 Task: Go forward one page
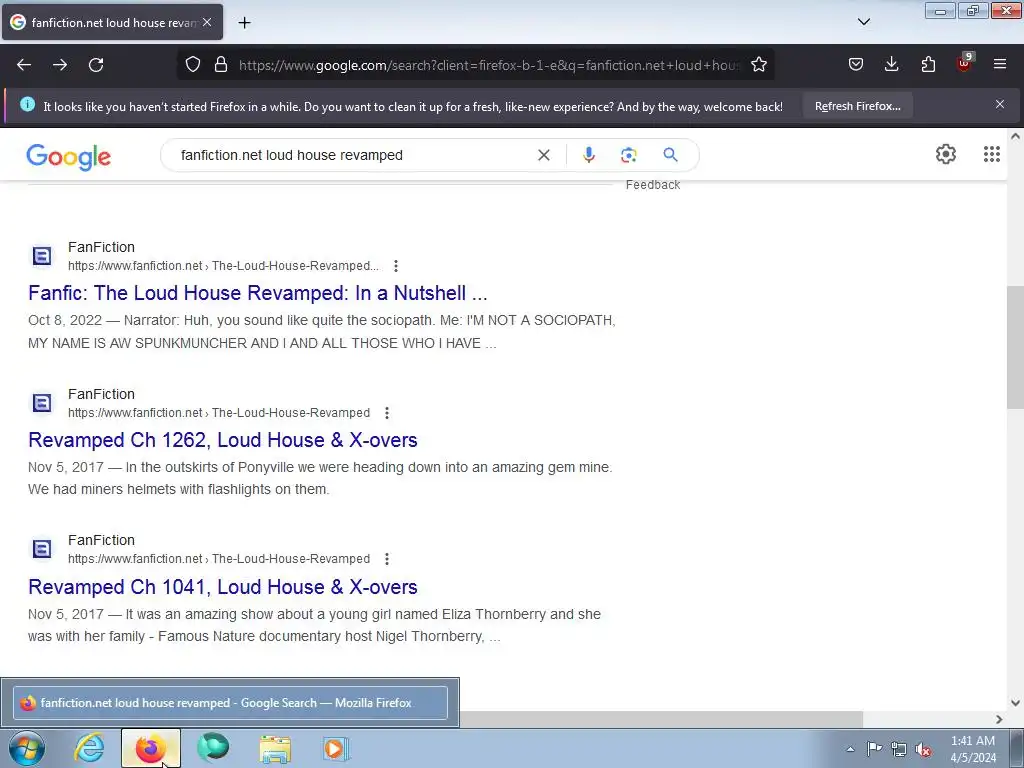point(60,65)
